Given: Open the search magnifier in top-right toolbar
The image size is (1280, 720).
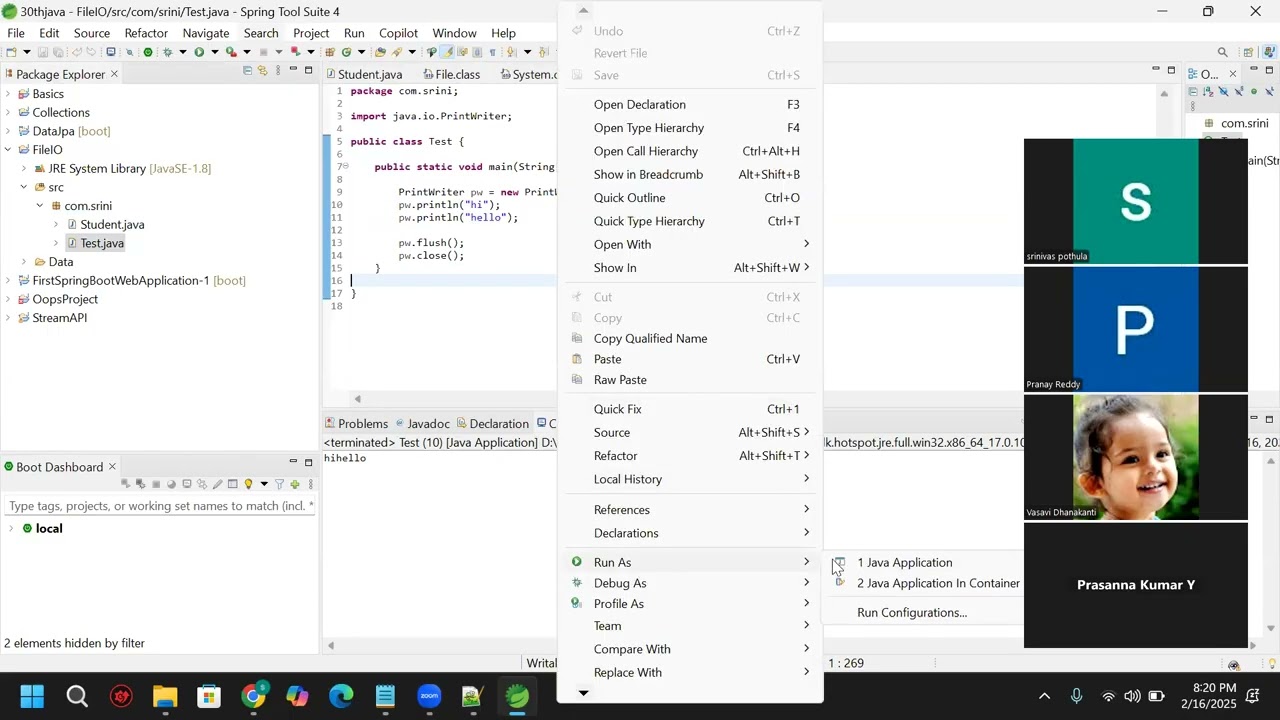Looking at the screenshot, I should click(1222, 52).
